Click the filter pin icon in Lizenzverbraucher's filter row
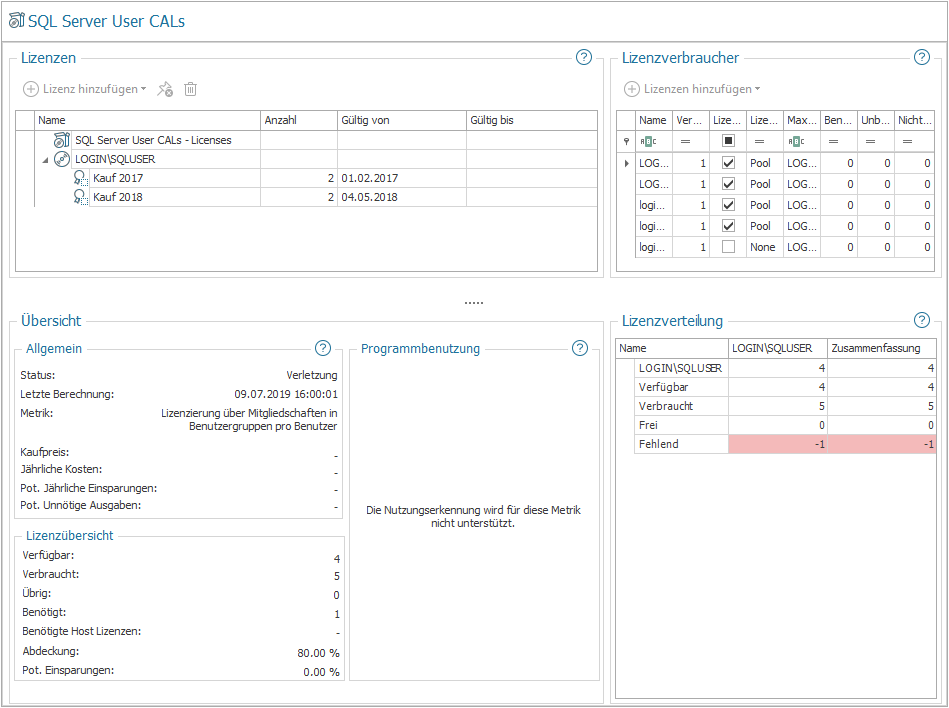 tap(626, 142)
